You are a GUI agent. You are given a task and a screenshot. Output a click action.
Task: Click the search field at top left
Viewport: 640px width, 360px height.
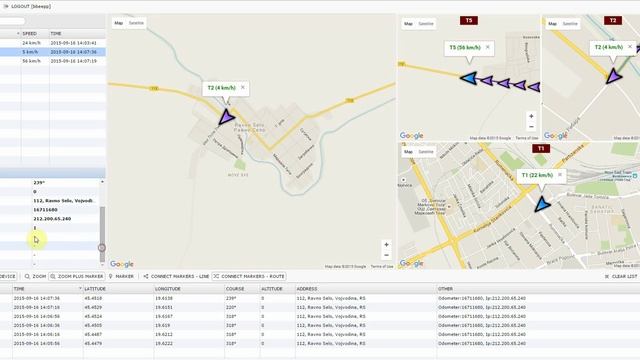tap(12, 21)
